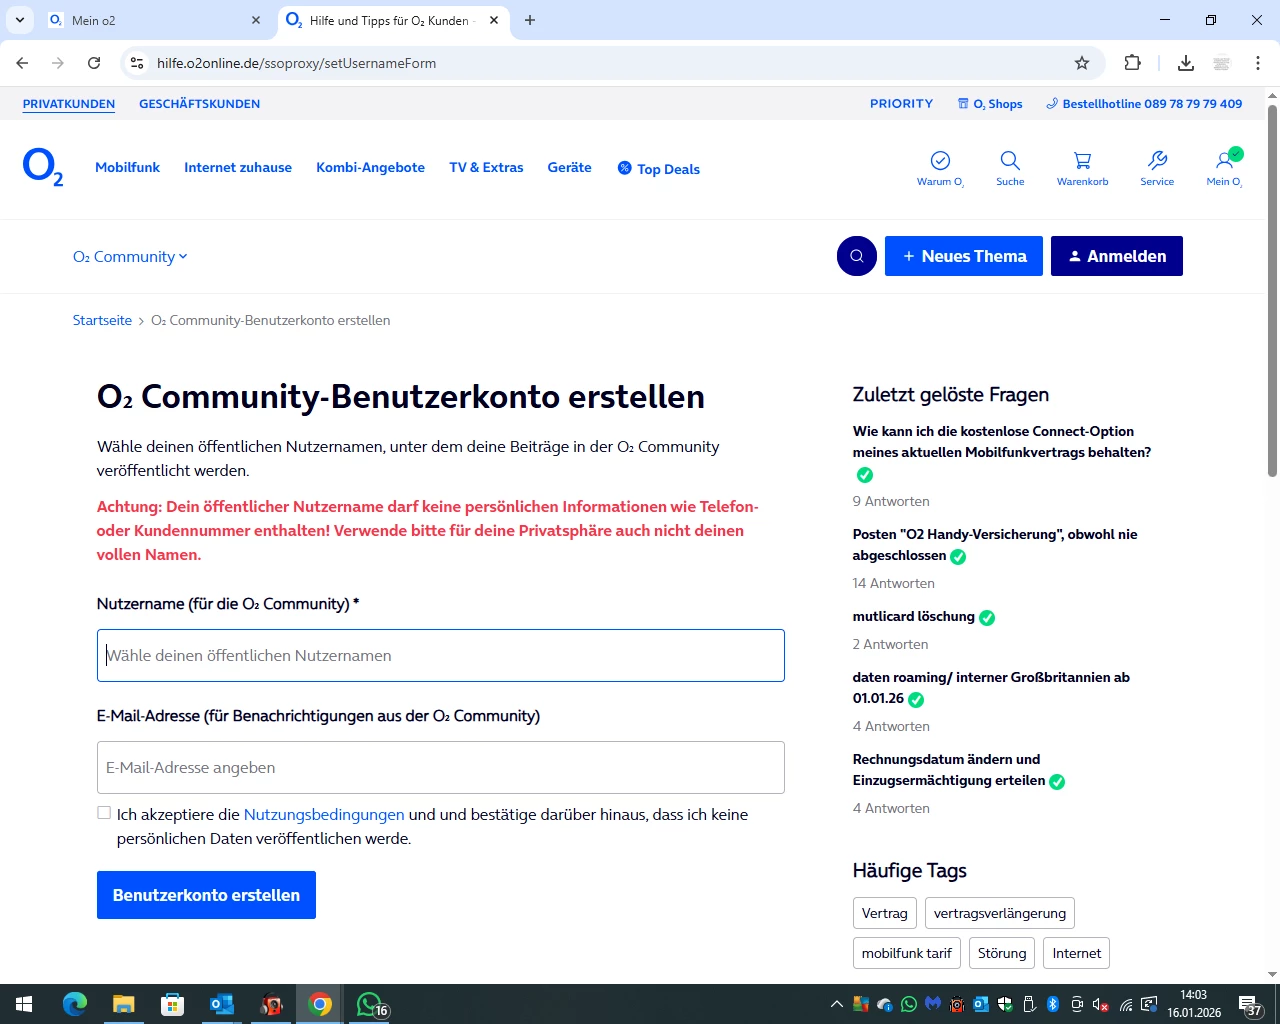
Task: Open the tab search dropdown arrow
Action: pyautogui.click(x=20, y=20)
